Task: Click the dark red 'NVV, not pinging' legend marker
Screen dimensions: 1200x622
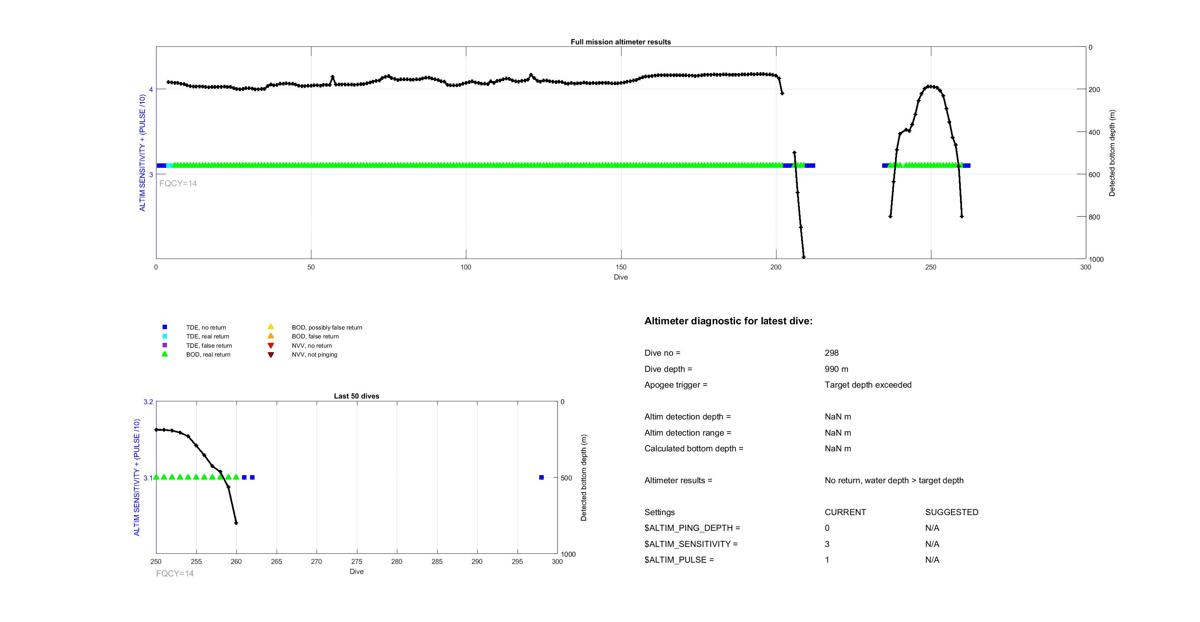Action: [x=270, y=354]
